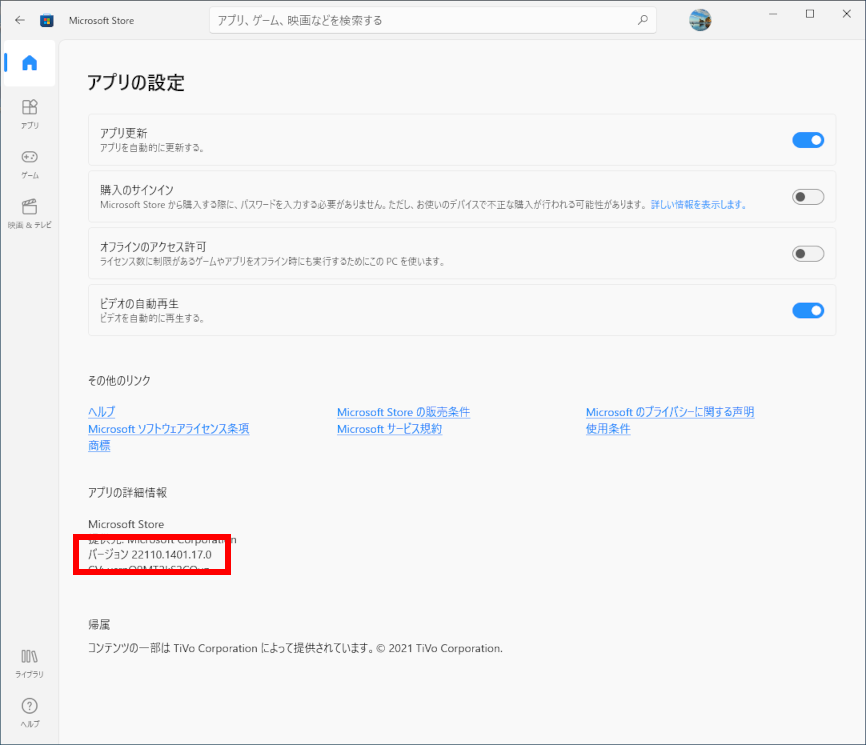Toggle the 購入のサインイン switch

[808, 197]
